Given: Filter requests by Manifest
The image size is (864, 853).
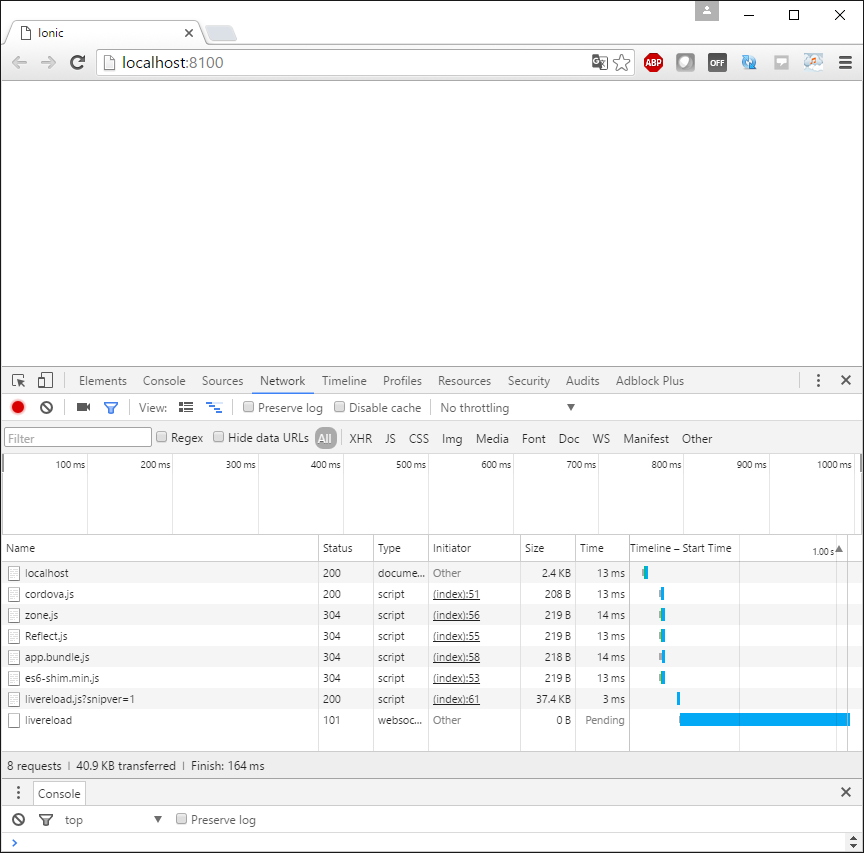Looking at the screenshot, I should click(x=646, y=439).
